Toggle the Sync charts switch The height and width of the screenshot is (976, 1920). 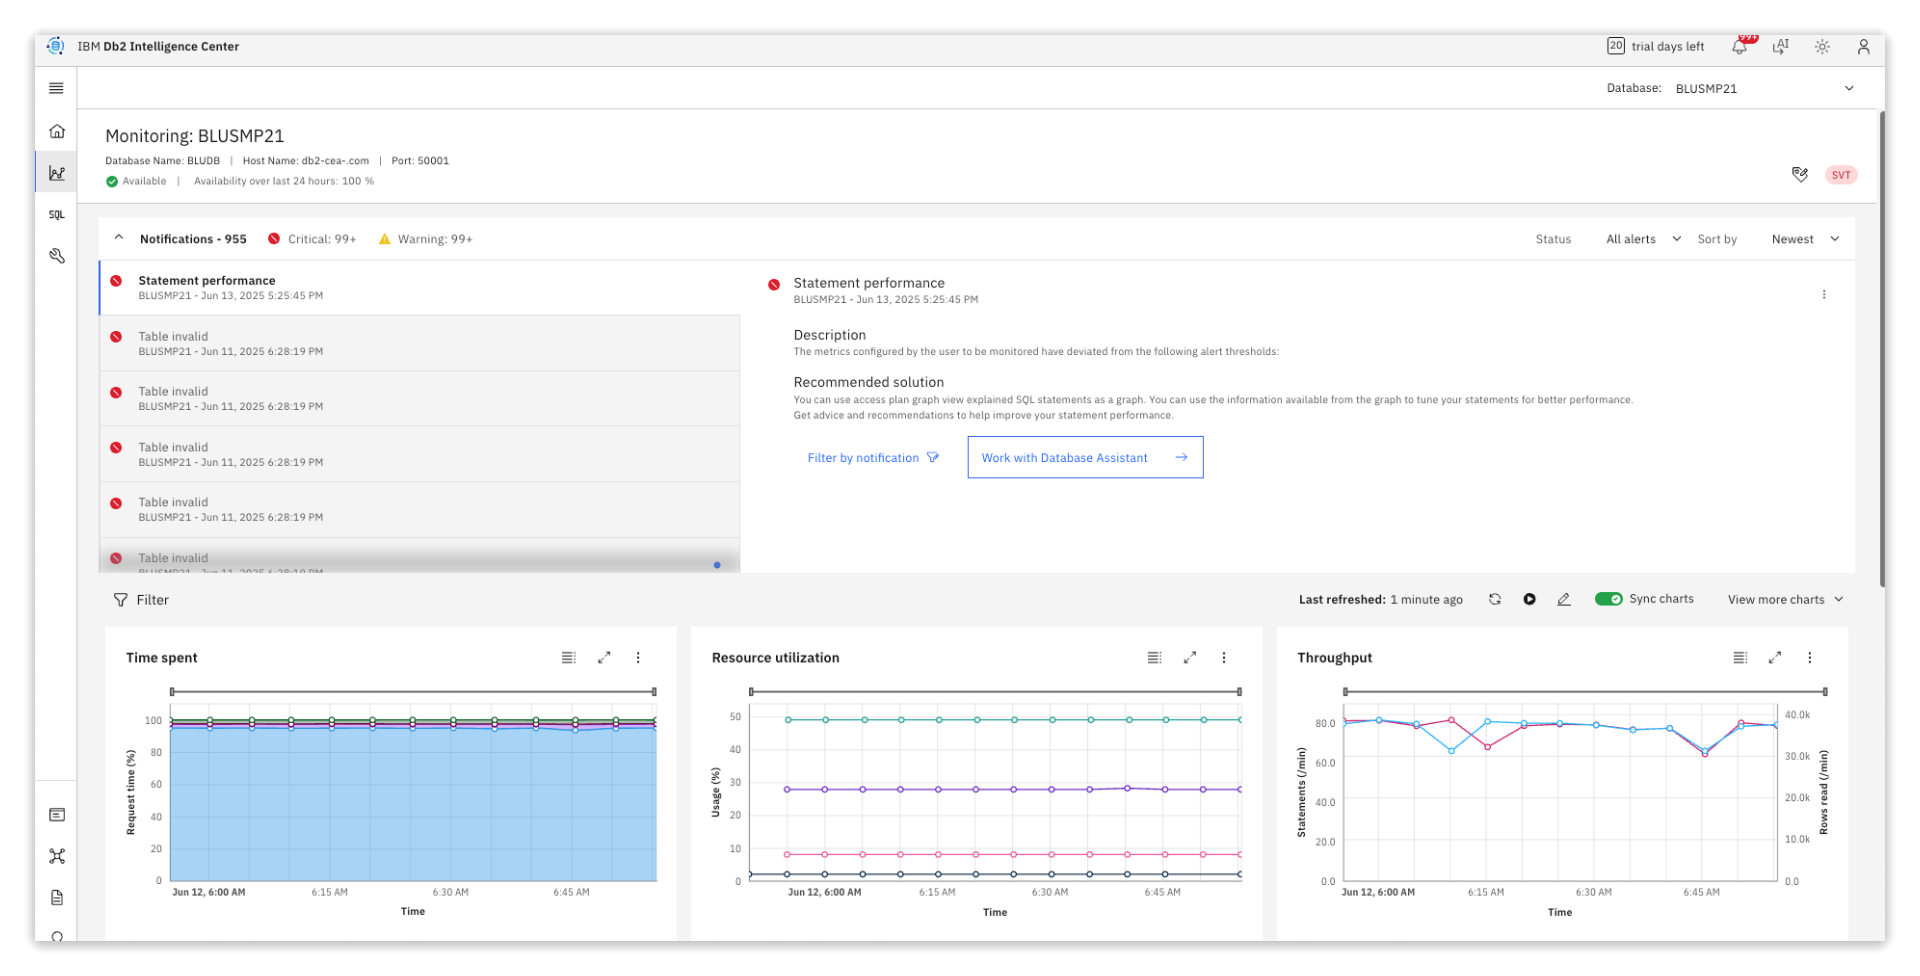pyautogui.click(x=1608, y=599)
